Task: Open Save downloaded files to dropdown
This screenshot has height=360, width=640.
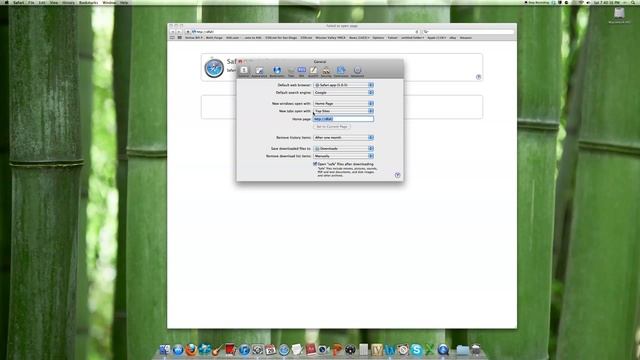Action: tap(343, 149)
